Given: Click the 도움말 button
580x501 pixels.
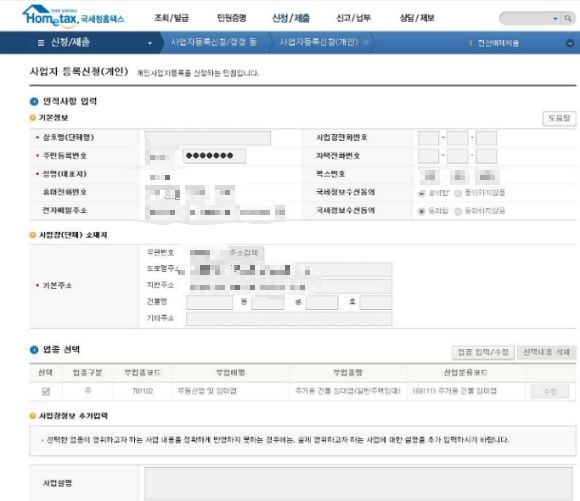Looking at the screenshot, I should tap(559, 118).
